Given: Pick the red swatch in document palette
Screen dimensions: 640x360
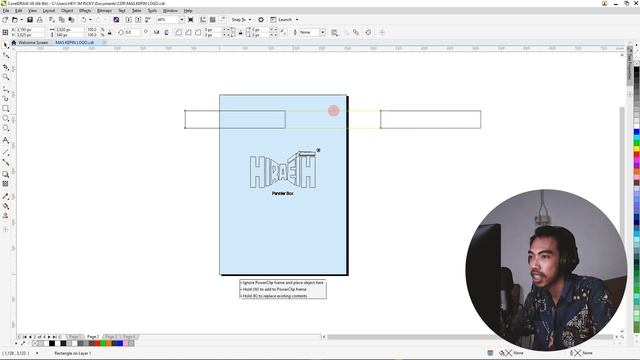Looking at the screenshot, I should (x=97, y=344).
